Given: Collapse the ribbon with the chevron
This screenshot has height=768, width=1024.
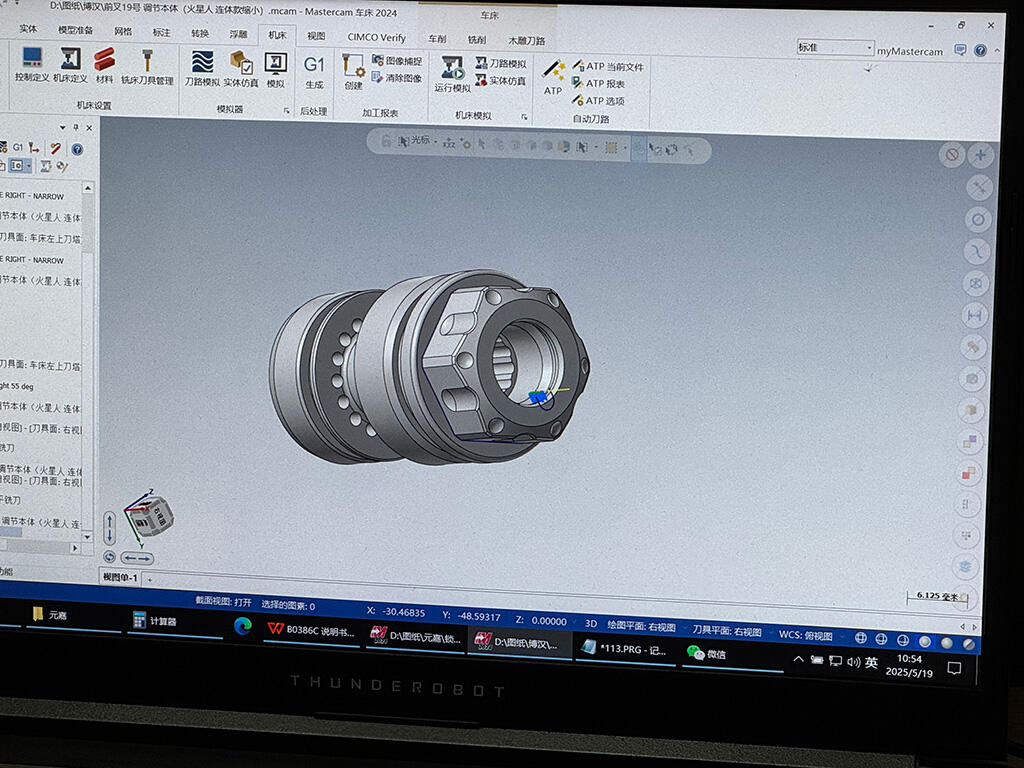Looking at the screenshot, I should (x=997, y=50).
